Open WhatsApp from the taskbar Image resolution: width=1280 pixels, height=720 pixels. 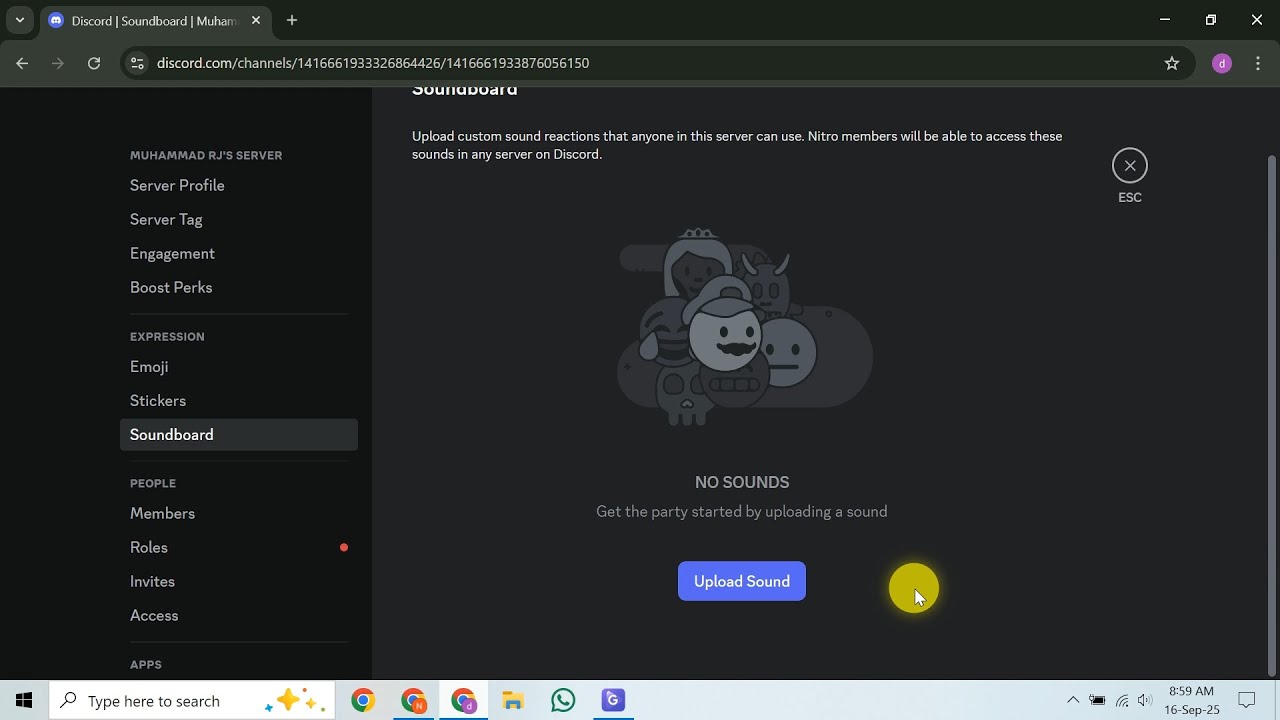(563, 701)
